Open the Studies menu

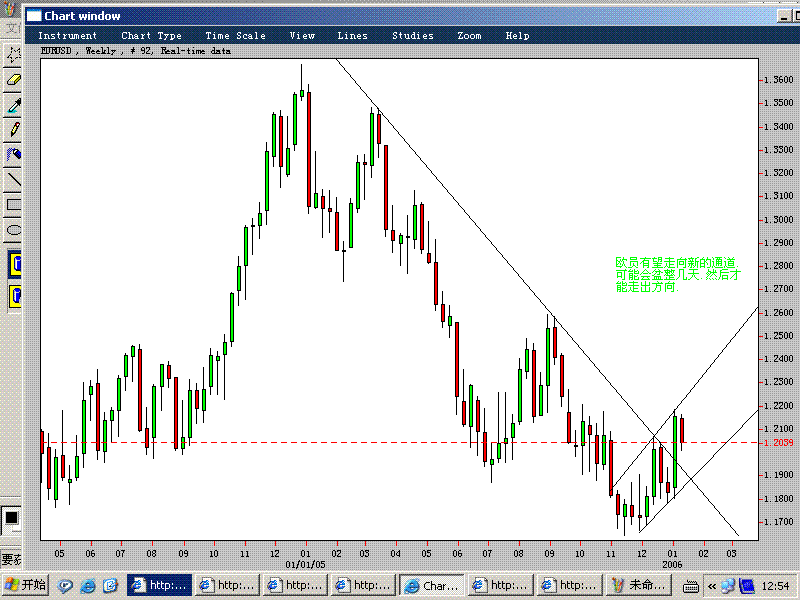[413, 36]
